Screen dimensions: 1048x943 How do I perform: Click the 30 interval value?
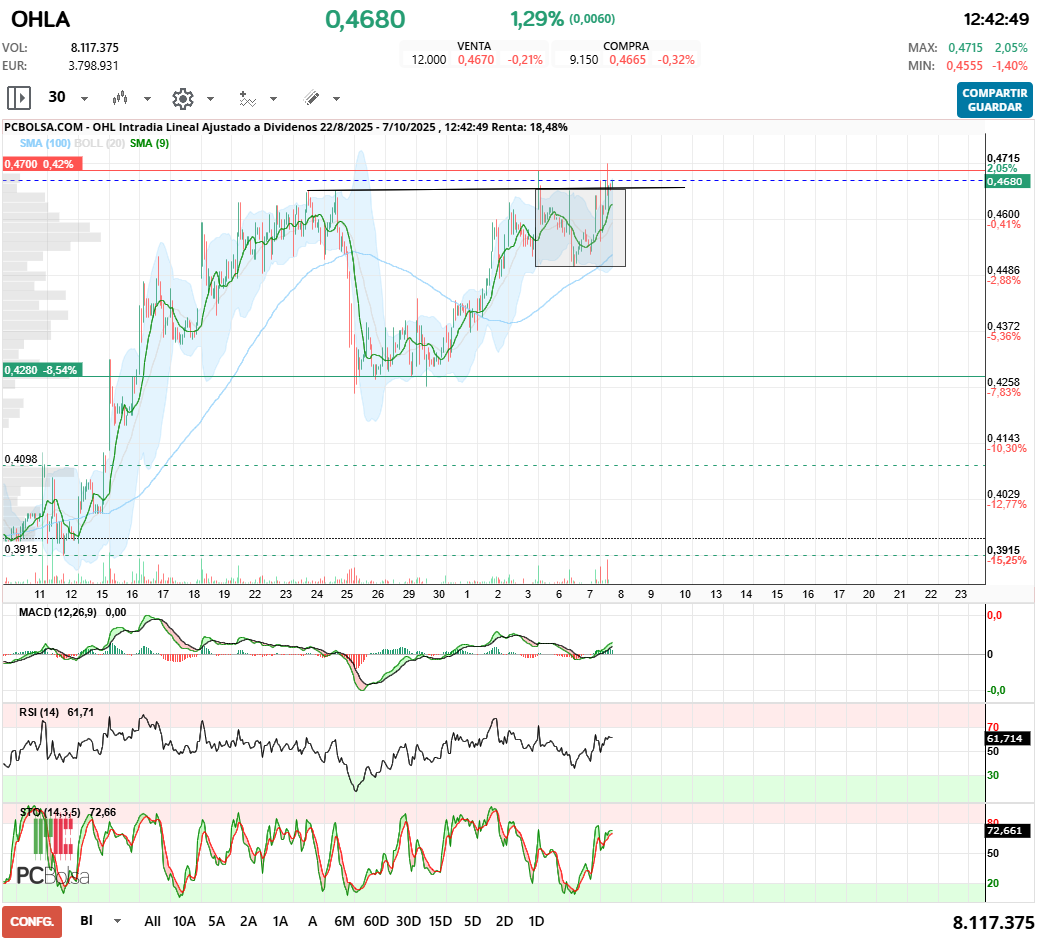click(57, 98)
